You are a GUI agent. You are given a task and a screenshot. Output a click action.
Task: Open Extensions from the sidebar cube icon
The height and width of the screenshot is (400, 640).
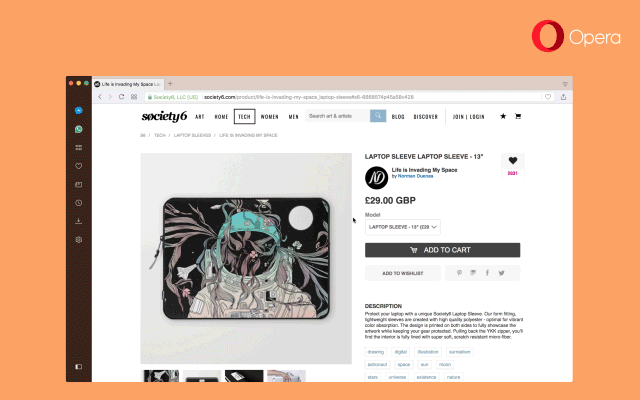click(79, 240)
